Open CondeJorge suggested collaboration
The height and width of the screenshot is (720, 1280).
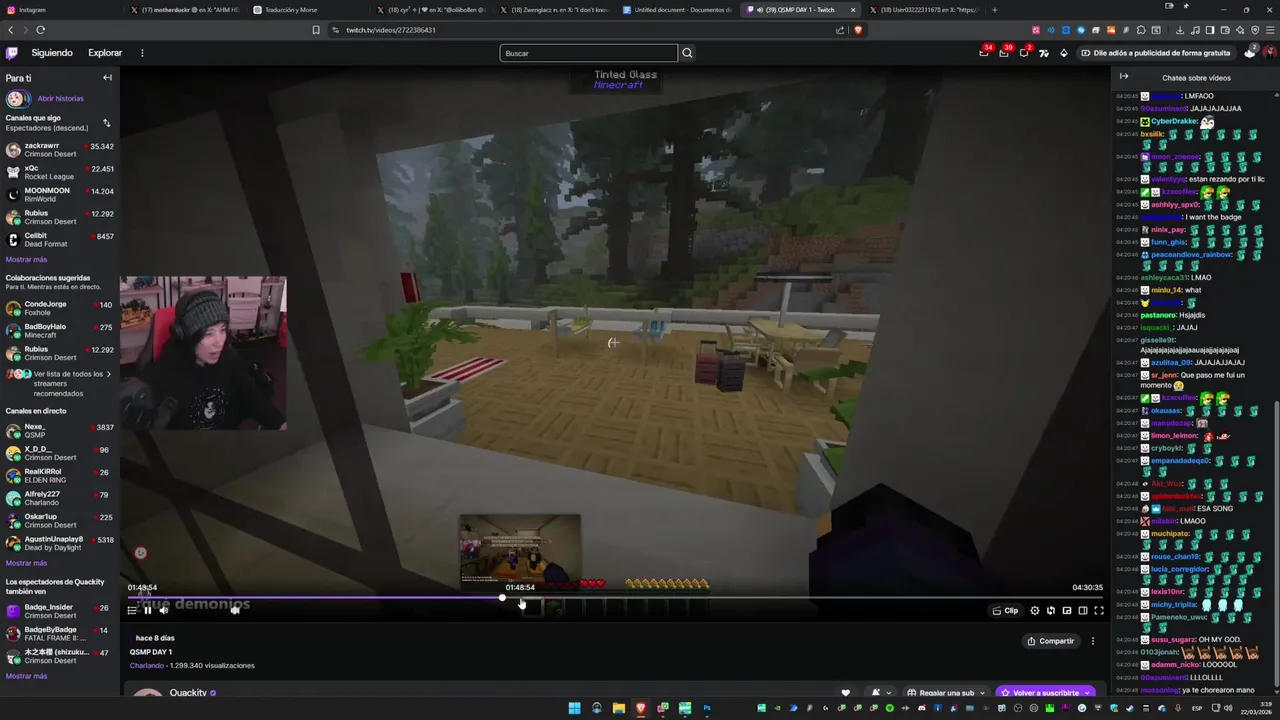point(60,308)
